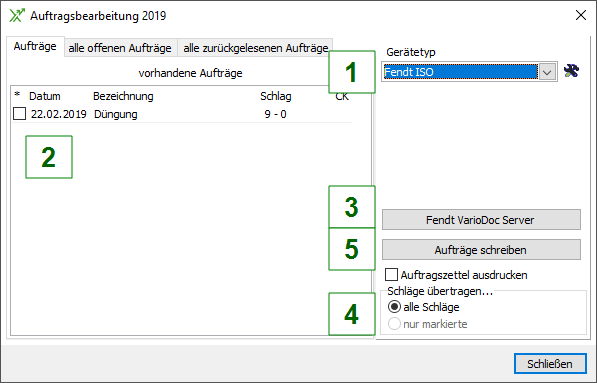
Task: Click the 'Schläge übertragen...' group label
Action: [x=440, y=291]
